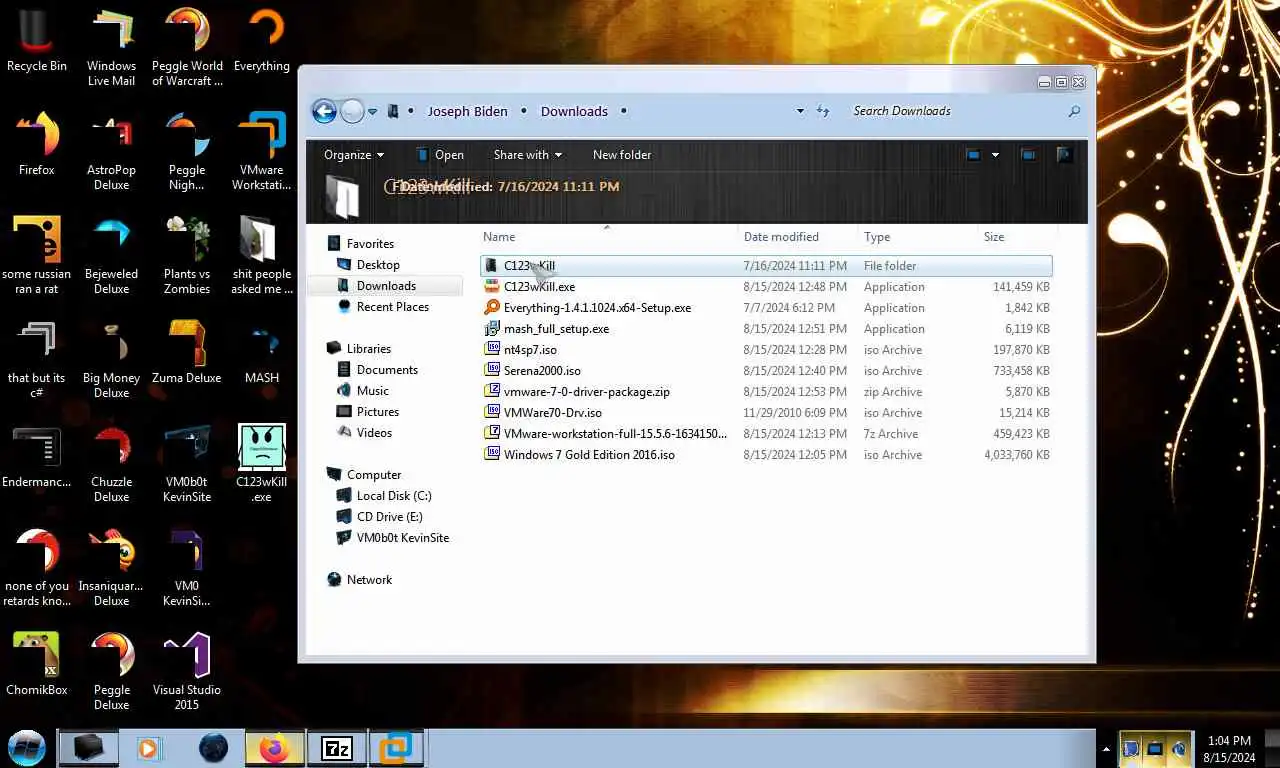
Task: Create a New folder from the toolbar
Action: 622,155
